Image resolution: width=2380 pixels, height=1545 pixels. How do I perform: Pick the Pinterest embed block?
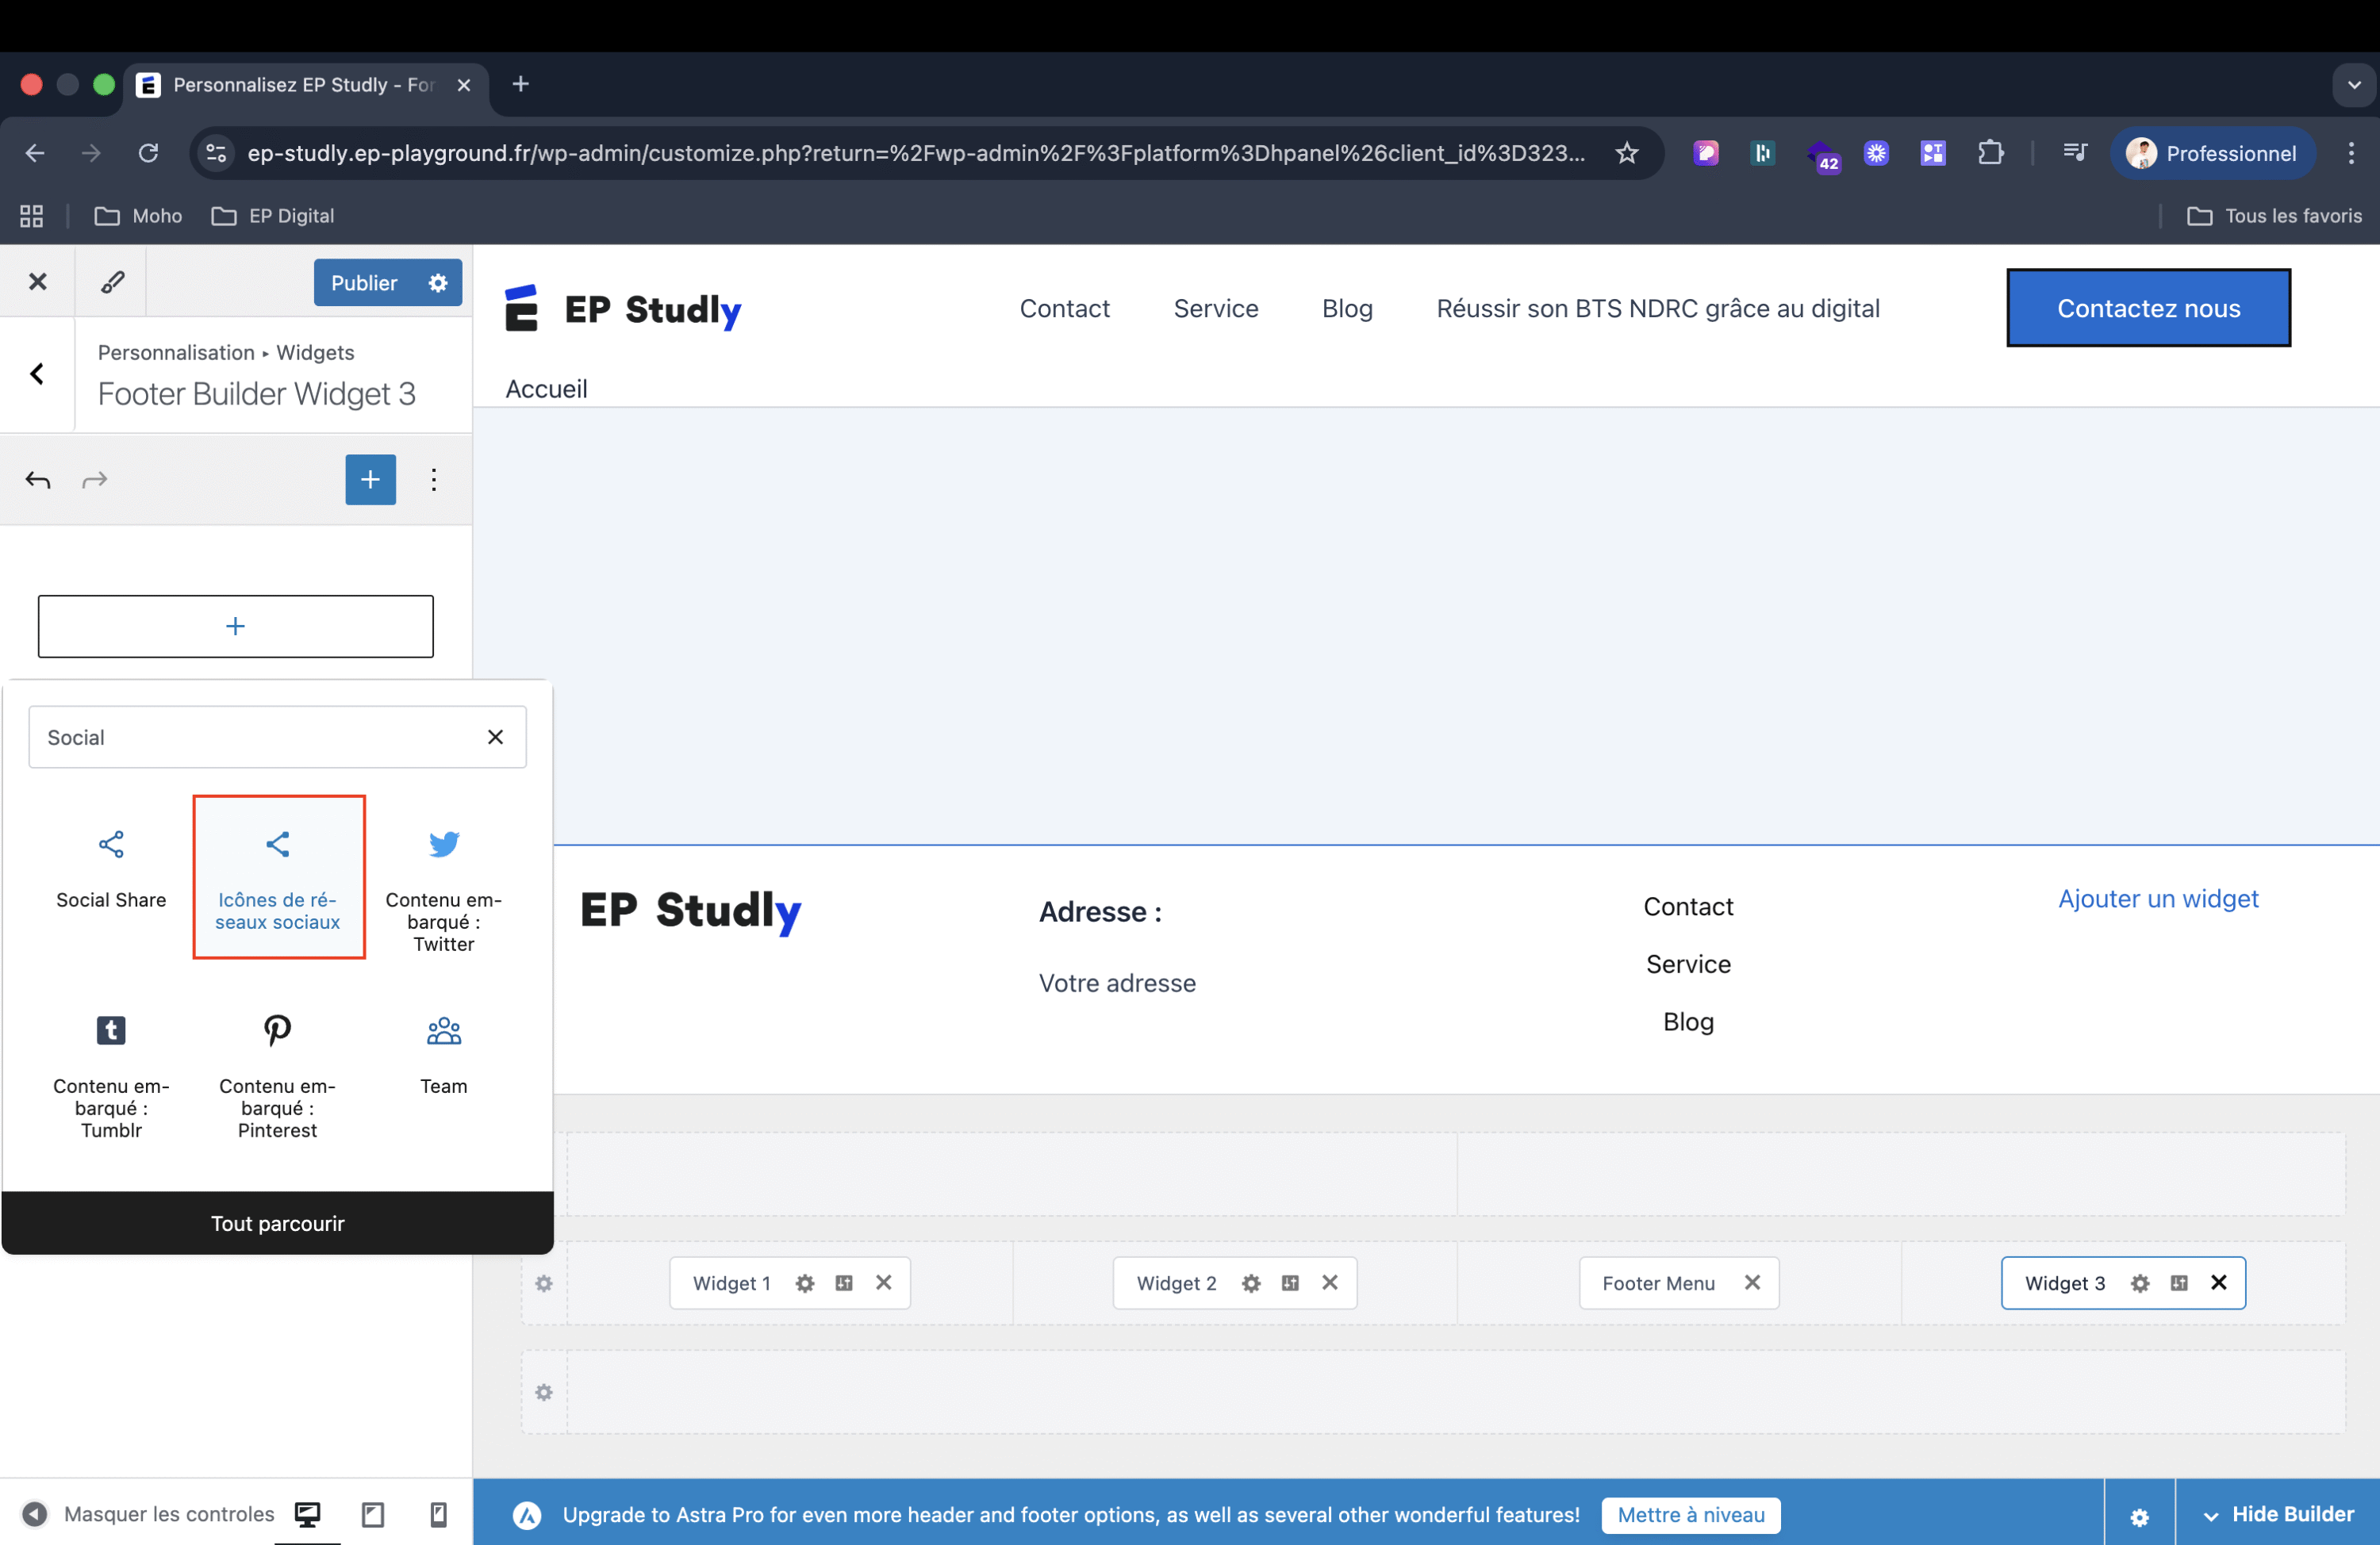point(277,1075)
